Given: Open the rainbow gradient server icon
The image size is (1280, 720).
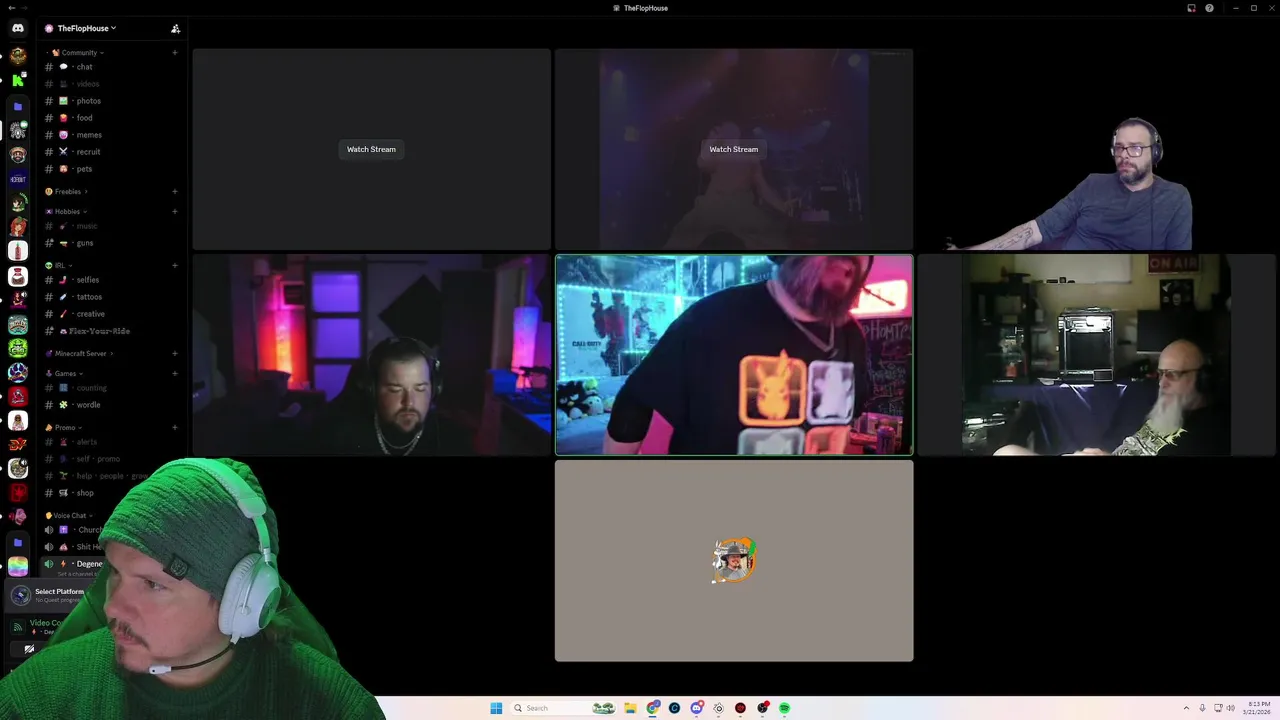Looking at the screenshot, I should [x=18, y=566].
